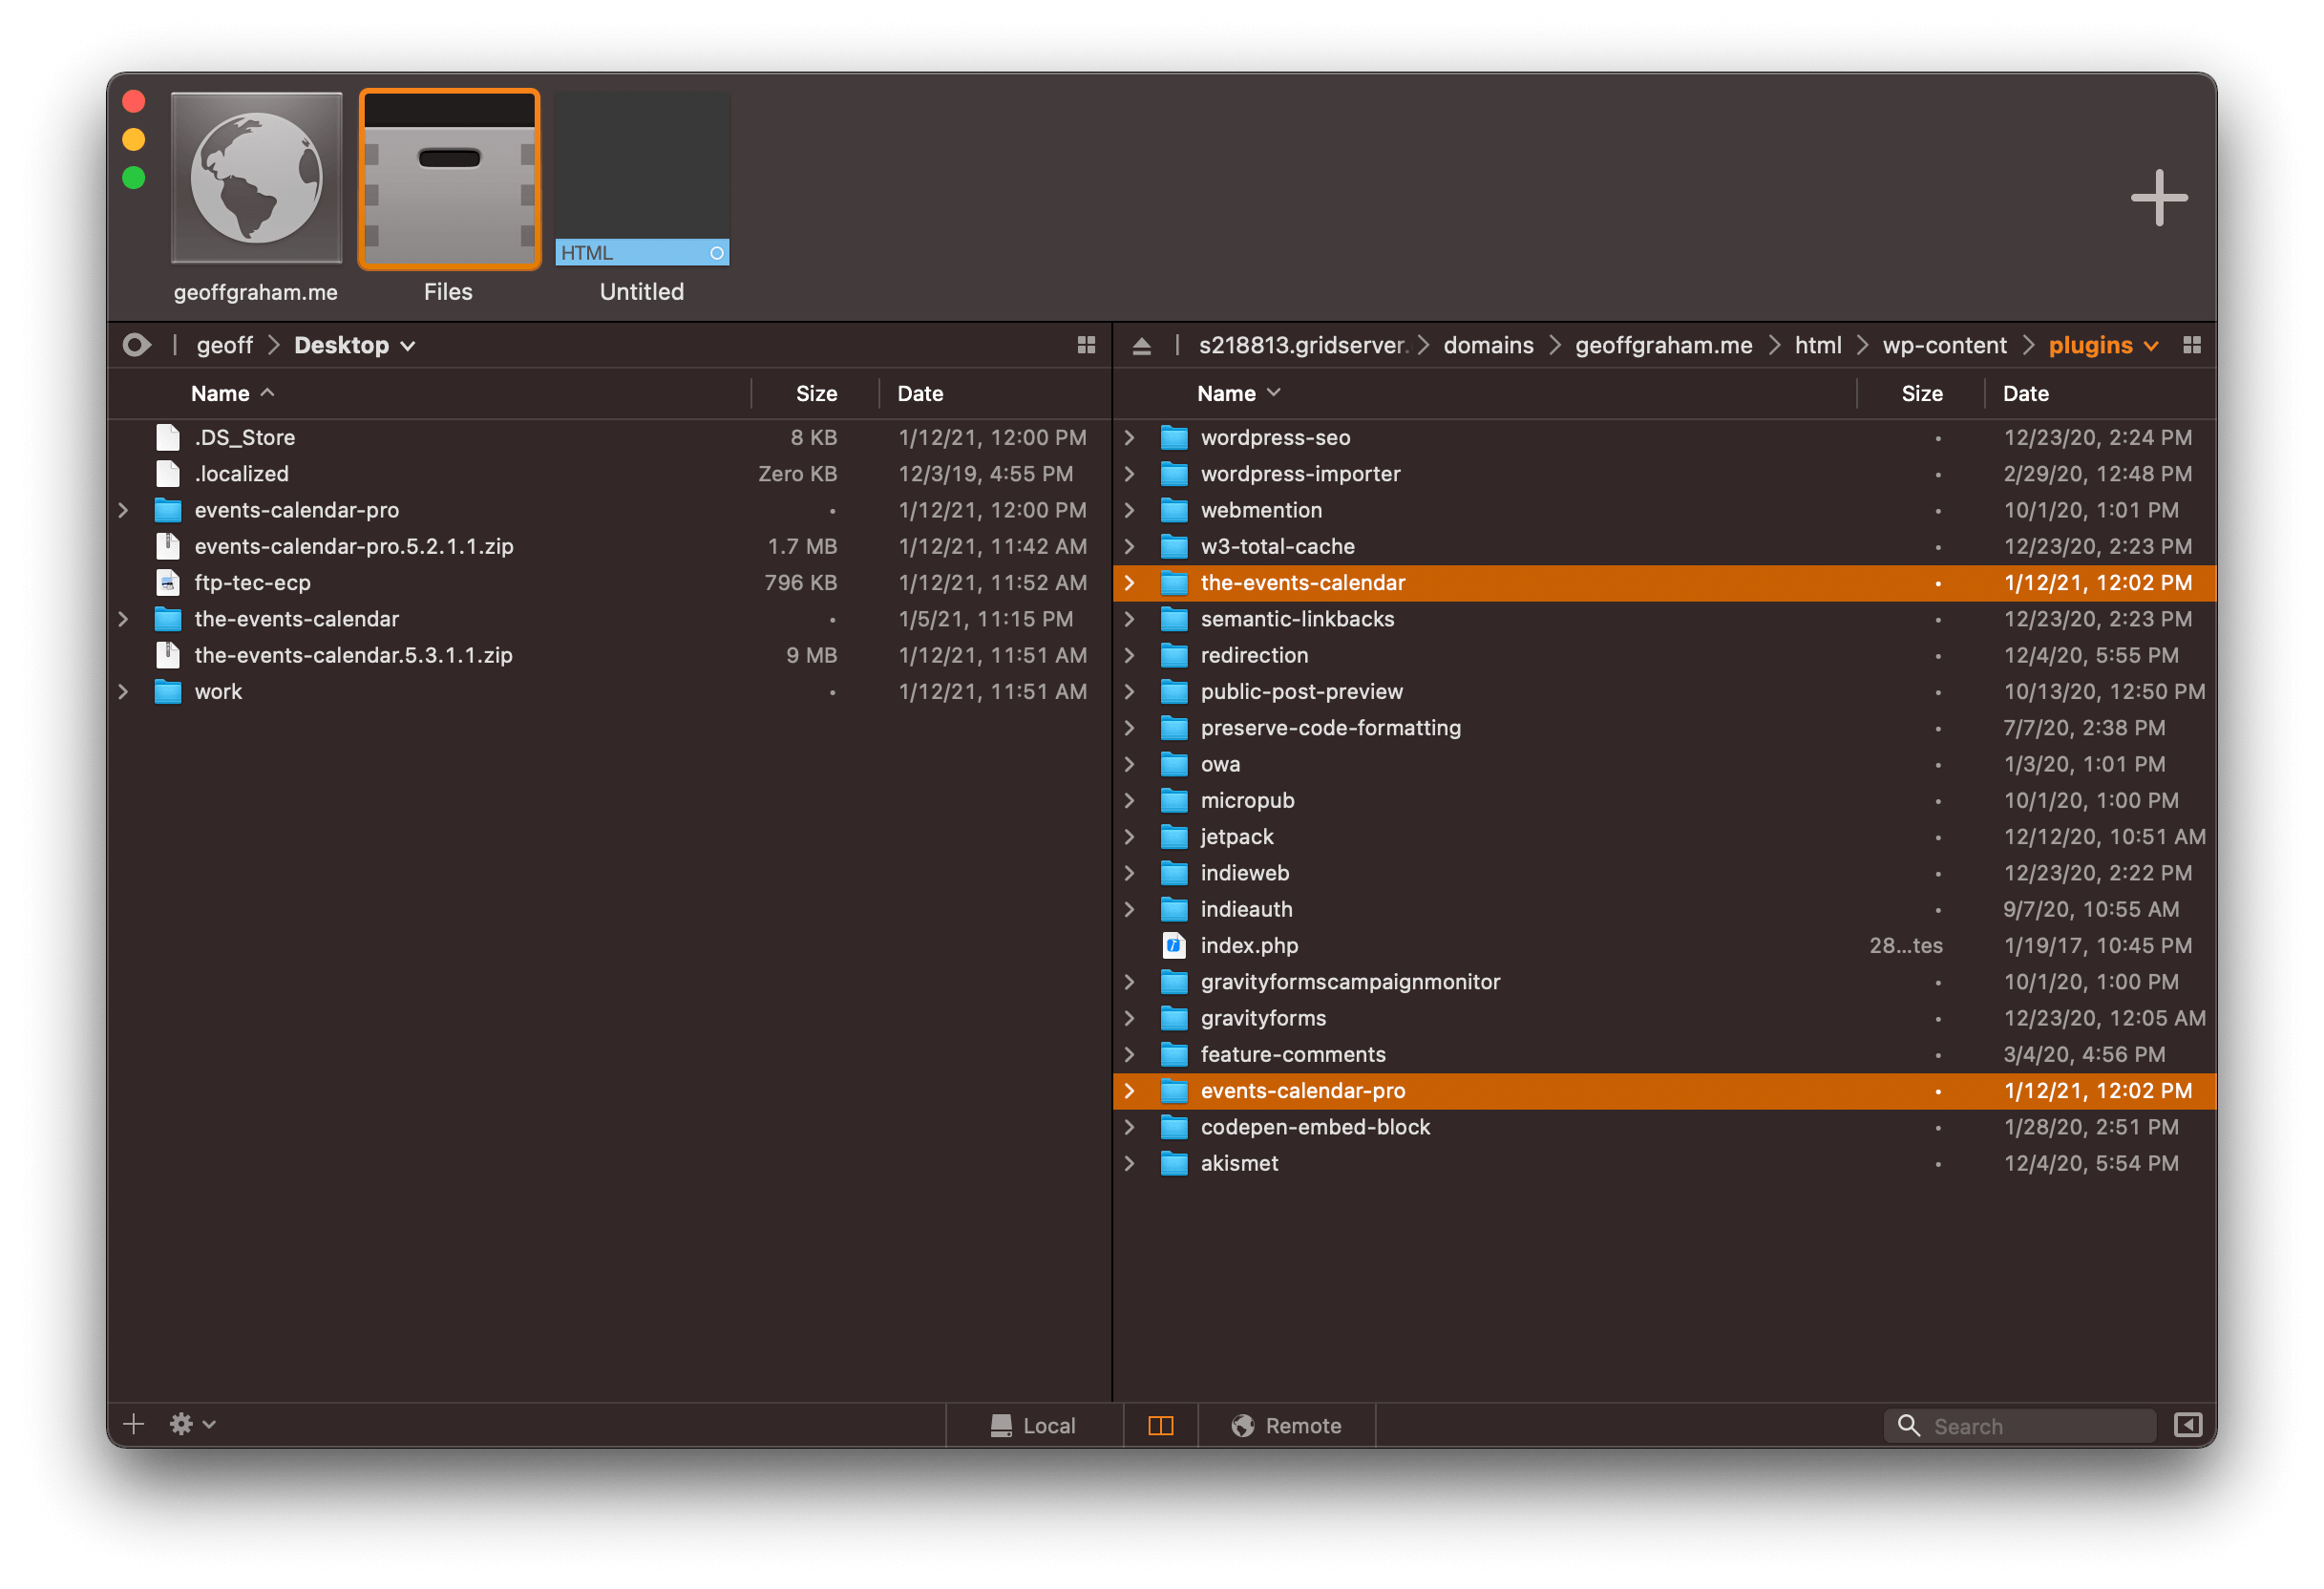Expand remote jetpack folder
Viewport: 2324px width, 1589px height.
[x=1129, y=837]
